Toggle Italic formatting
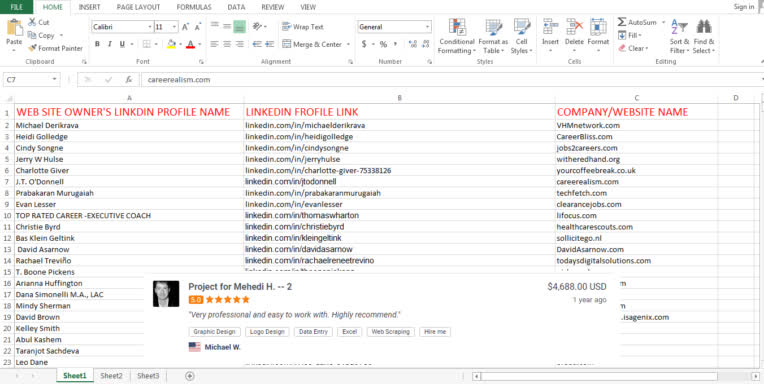The image size is (764, 384). (110, 44)
